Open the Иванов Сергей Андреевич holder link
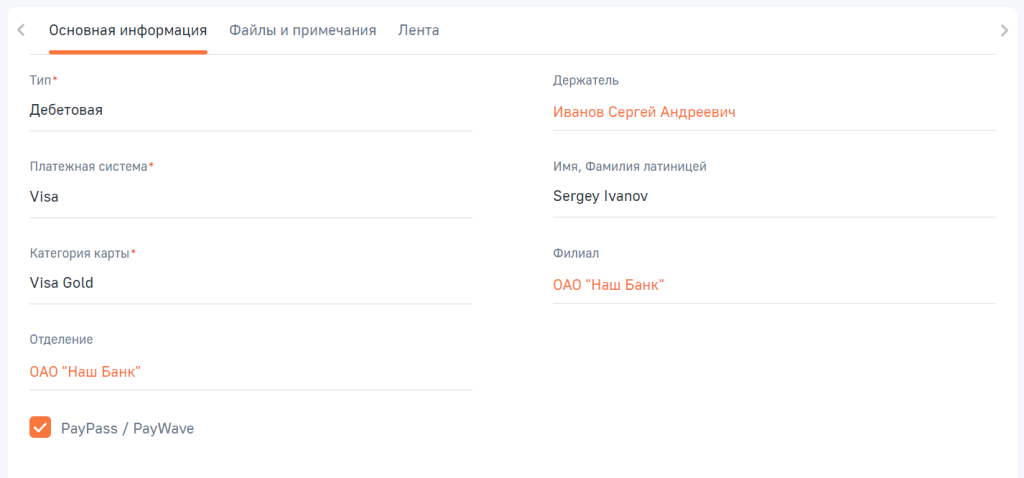1024x478 pixels. [x=644, y=112]
